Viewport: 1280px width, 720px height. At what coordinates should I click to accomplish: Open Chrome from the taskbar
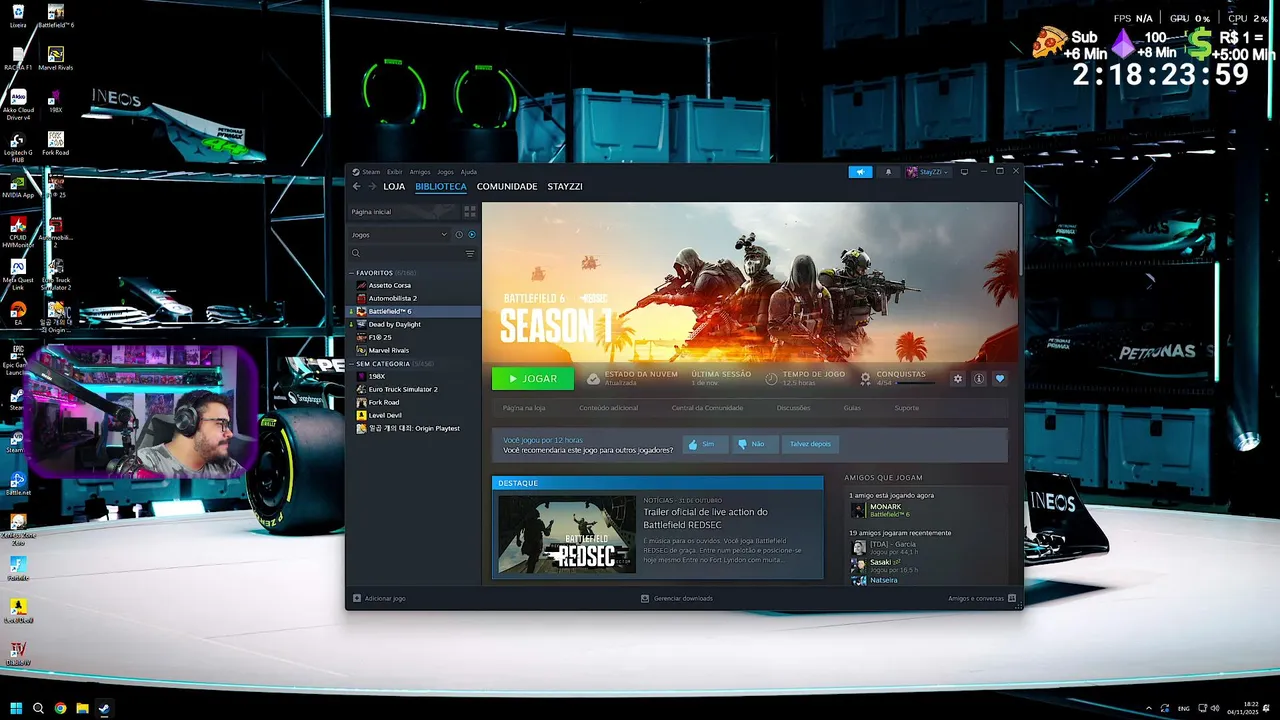(60, 708)
